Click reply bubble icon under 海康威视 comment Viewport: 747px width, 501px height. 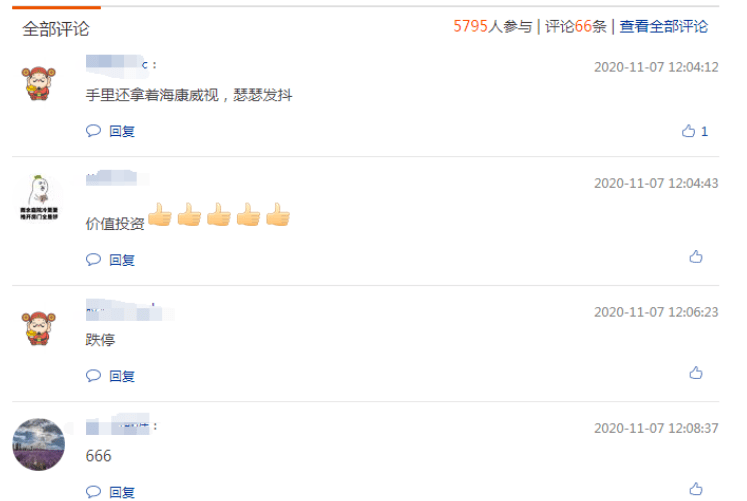tap(93, 130)
